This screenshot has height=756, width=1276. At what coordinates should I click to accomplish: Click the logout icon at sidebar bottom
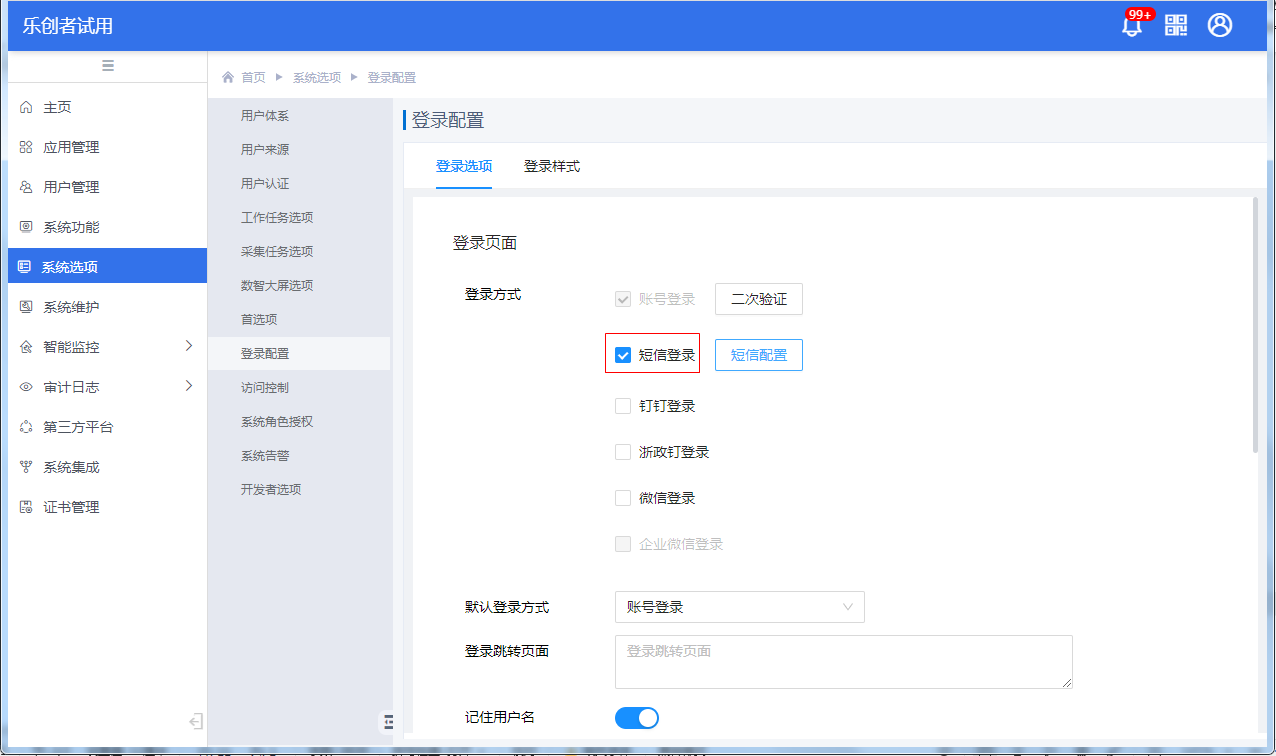tap(195, 721)
